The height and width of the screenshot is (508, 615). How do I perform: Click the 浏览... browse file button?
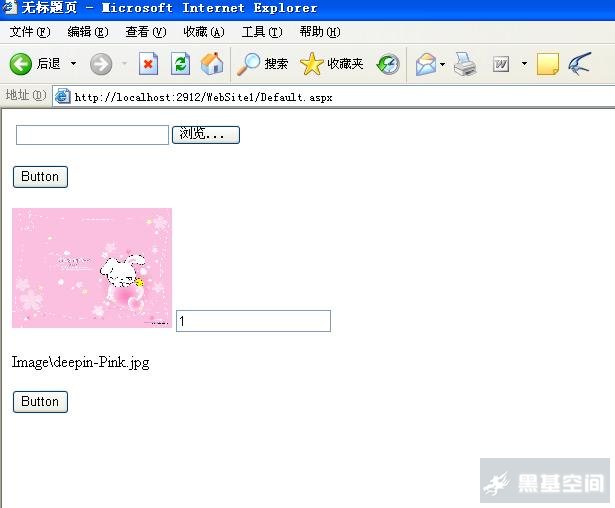206,135
